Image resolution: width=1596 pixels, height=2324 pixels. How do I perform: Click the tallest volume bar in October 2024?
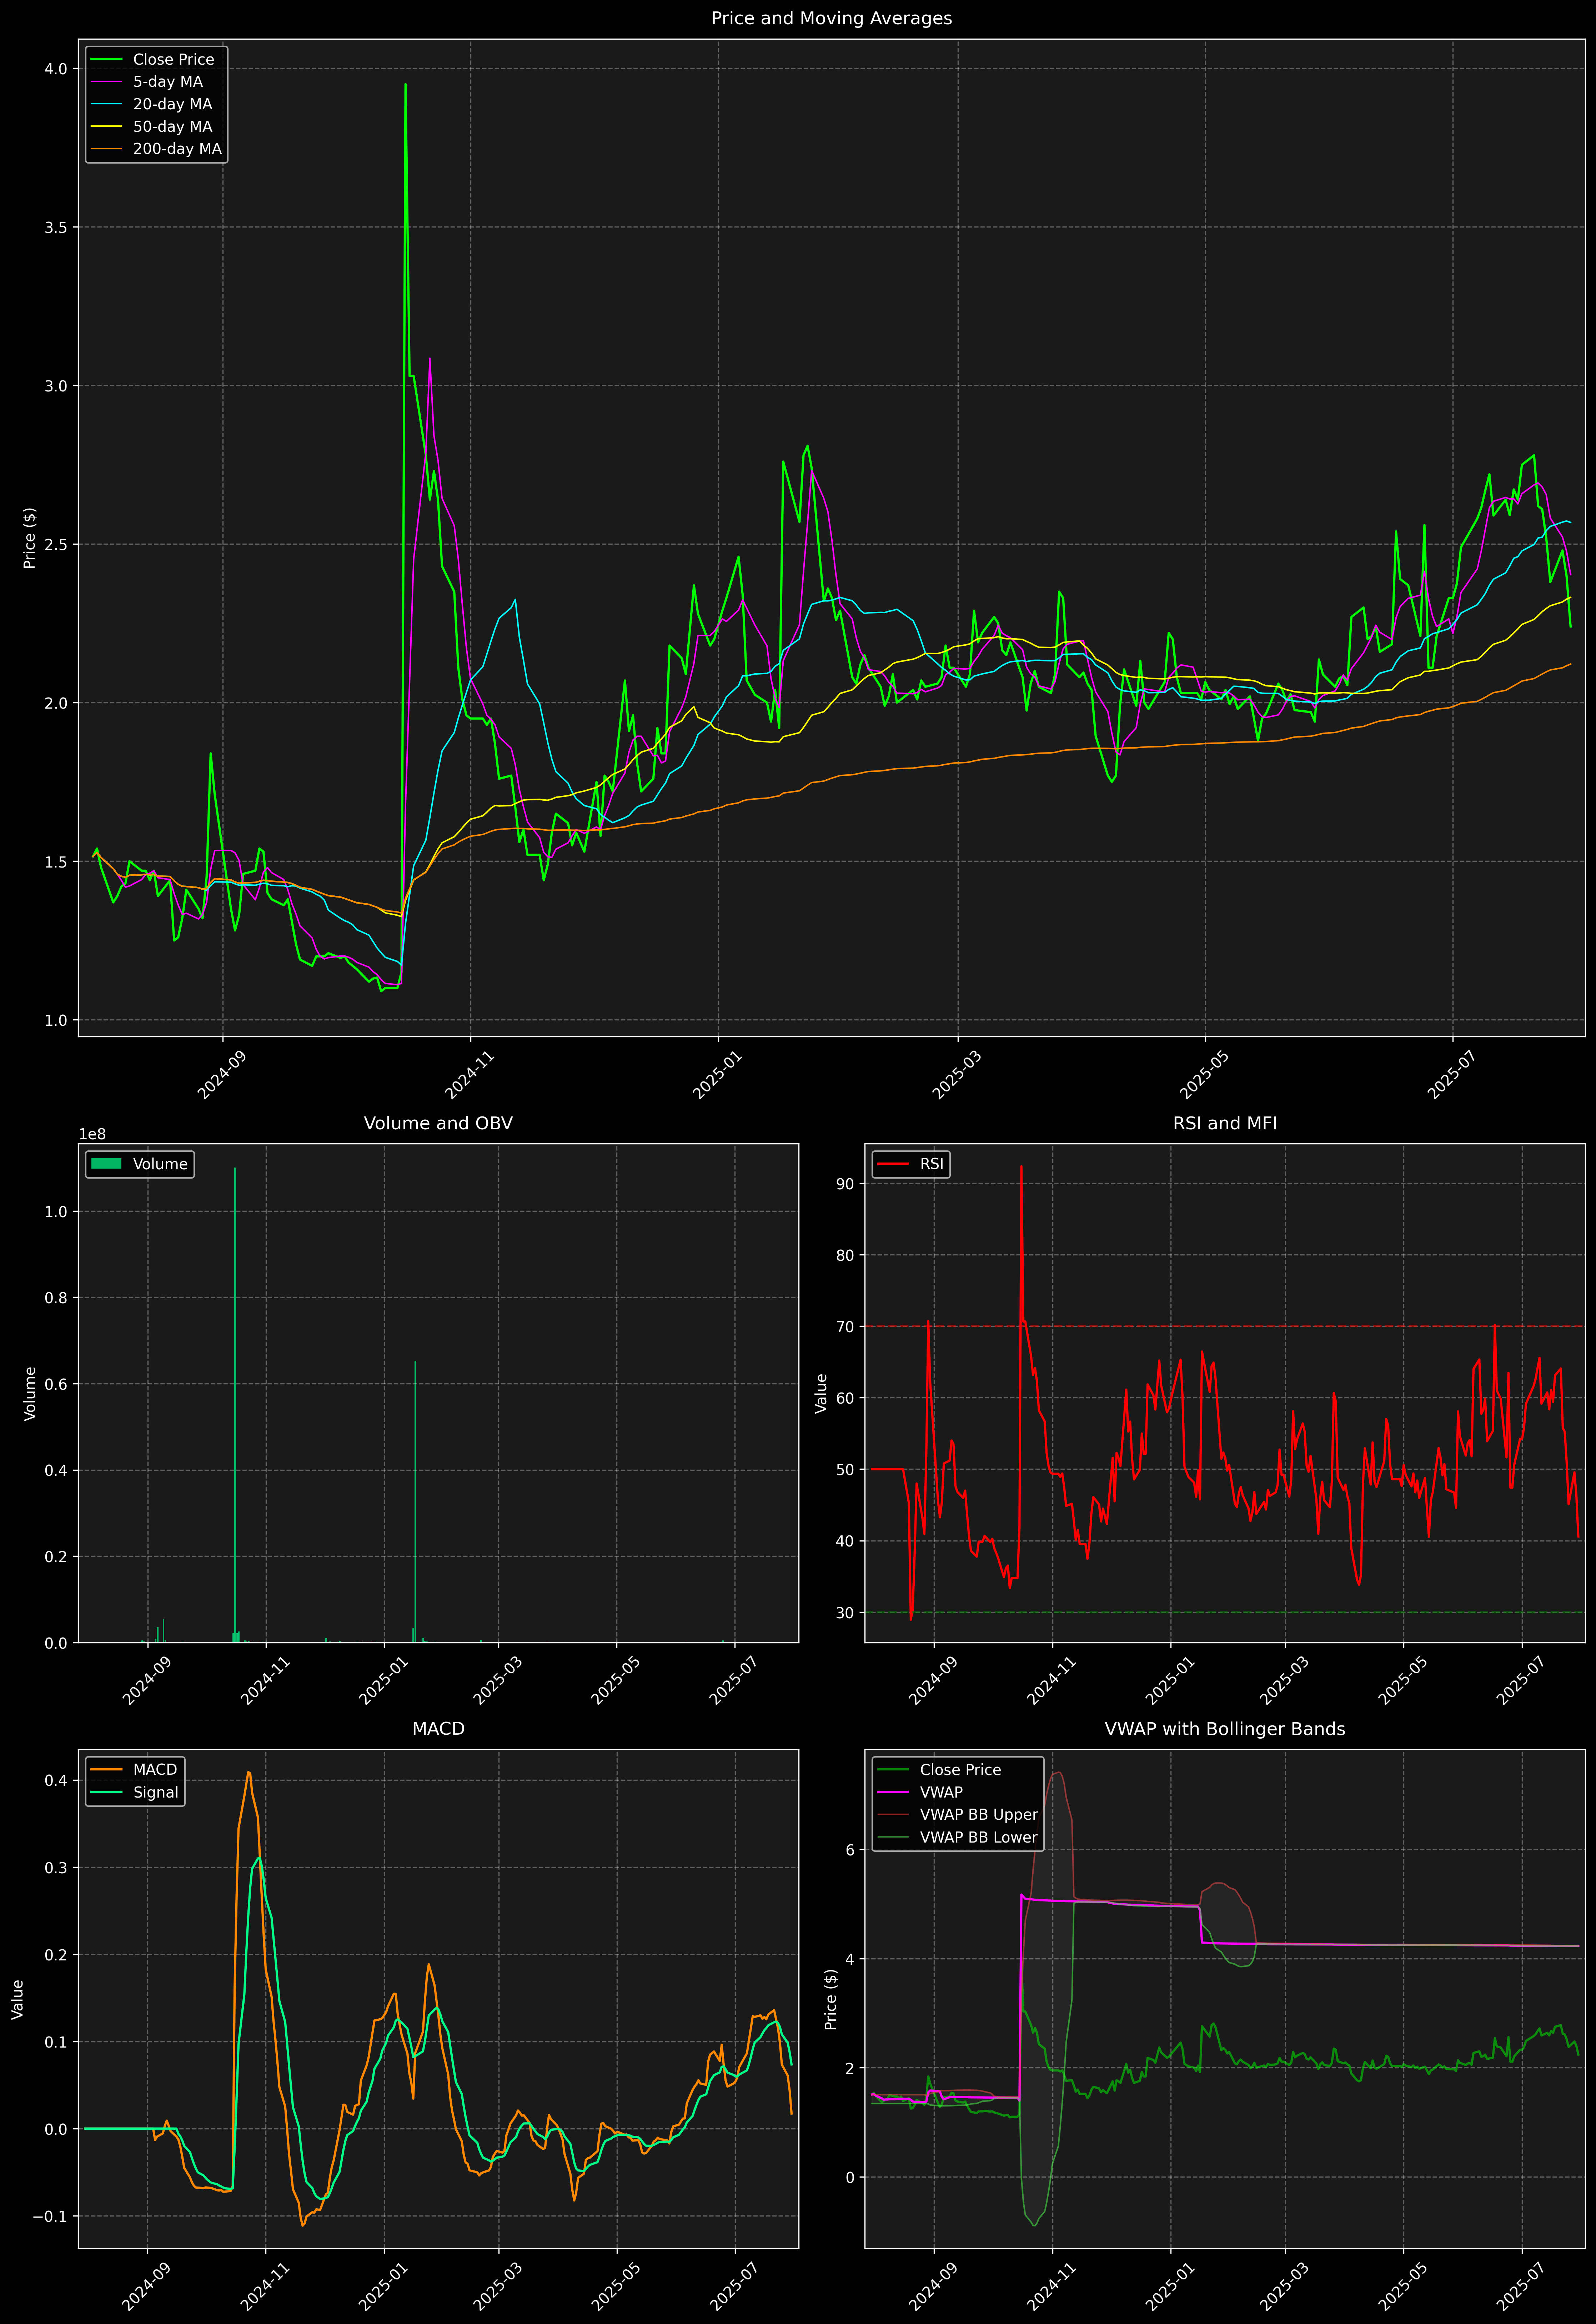pos(235,1405)
